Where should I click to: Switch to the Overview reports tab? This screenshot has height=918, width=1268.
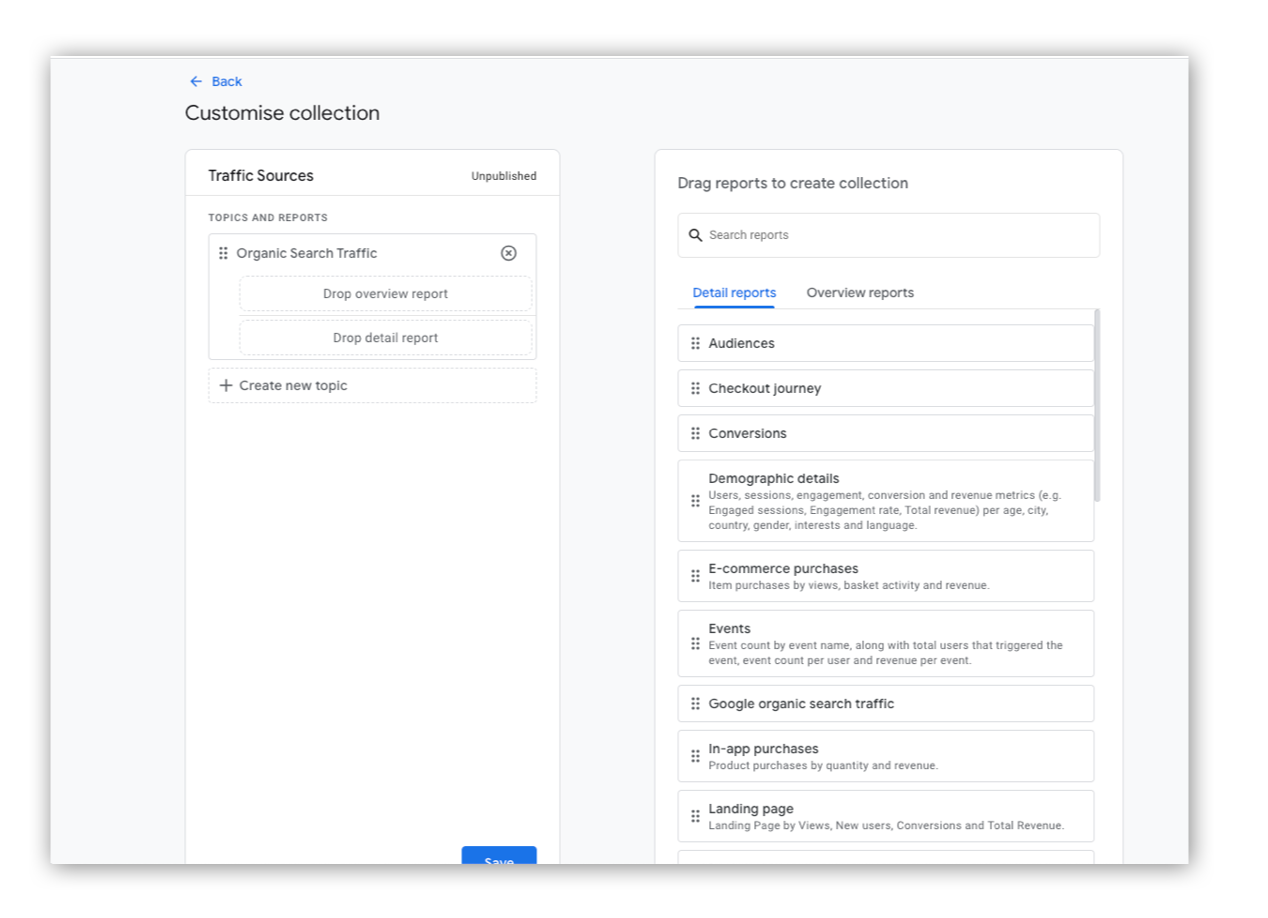(860, 292)
